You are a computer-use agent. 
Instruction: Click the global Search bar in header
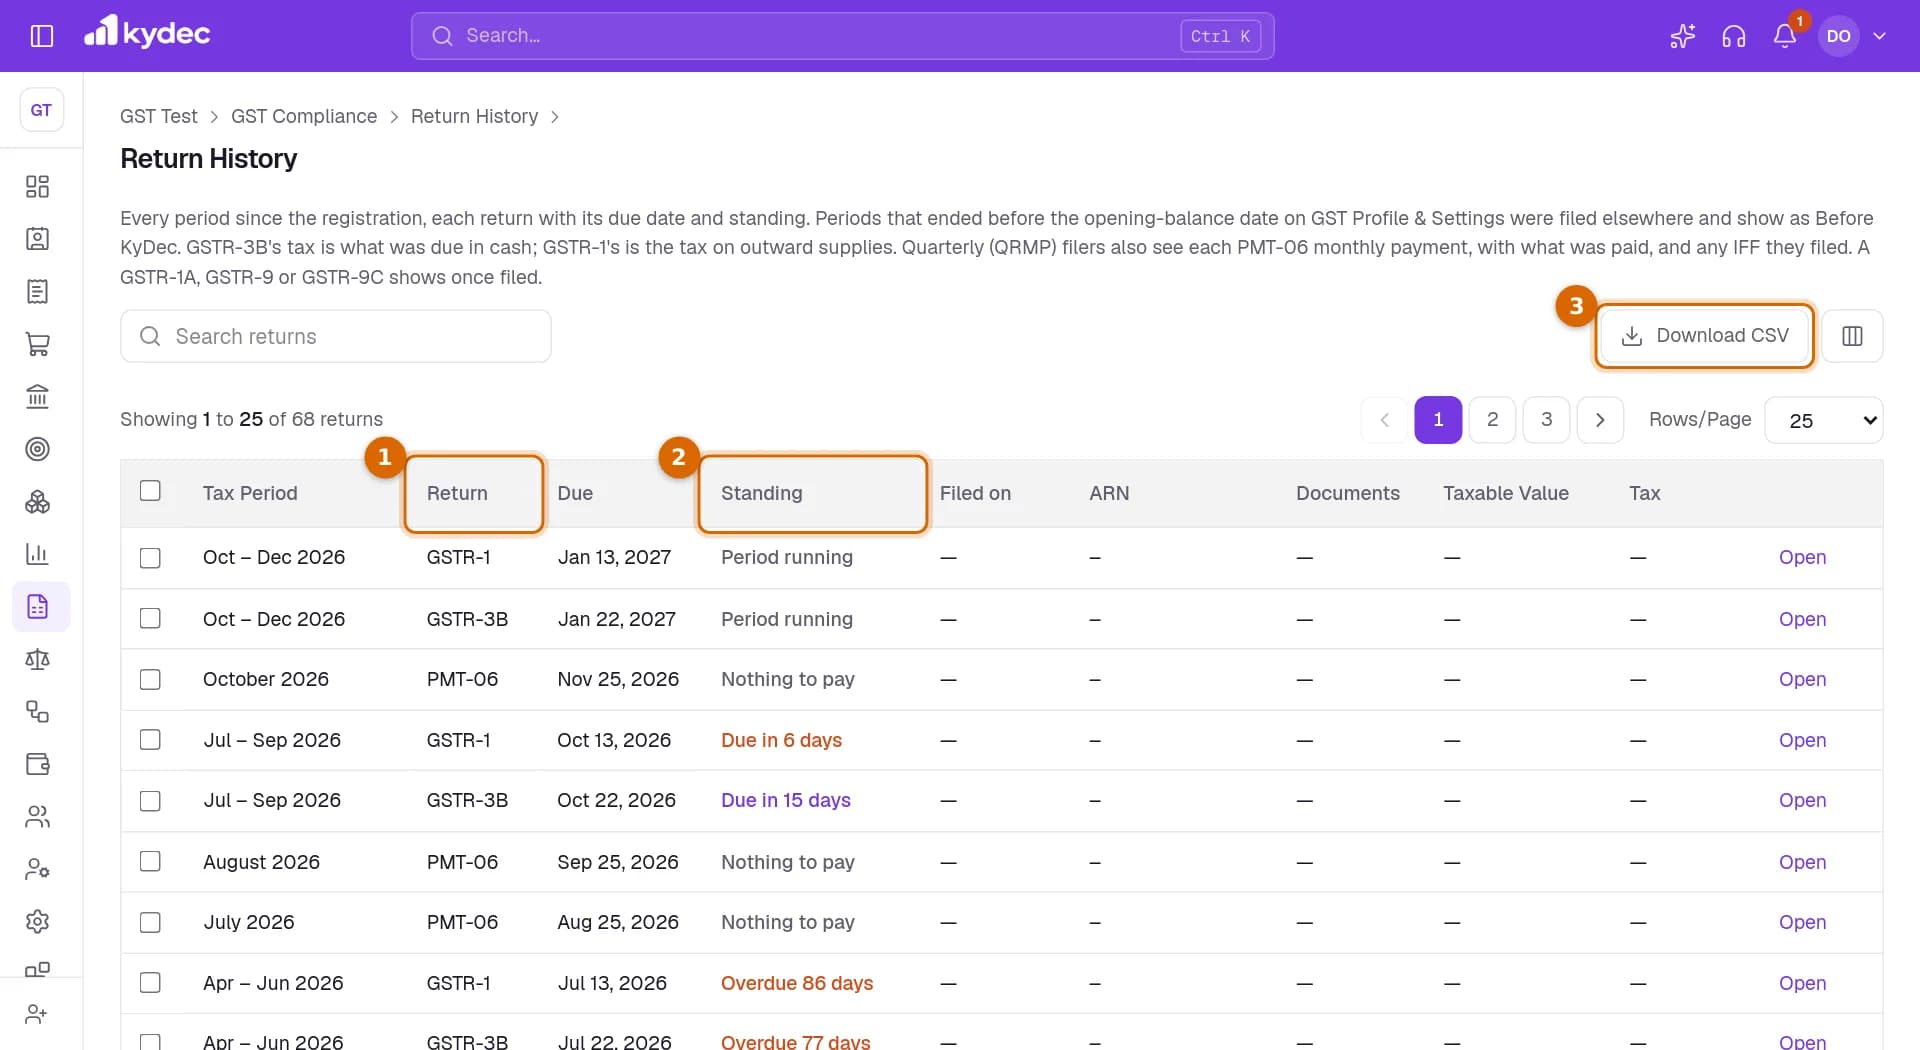pos(842,36)
